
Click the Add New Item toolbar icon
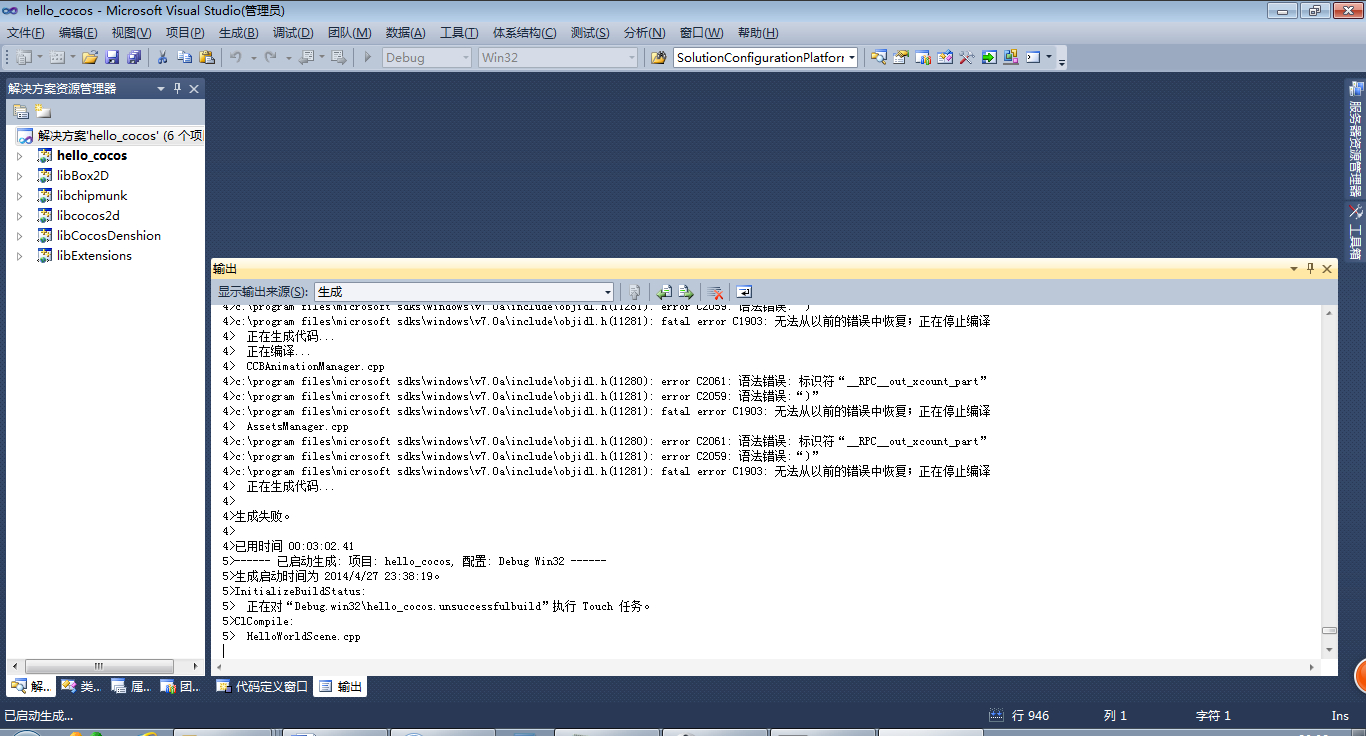coord(57,57)
